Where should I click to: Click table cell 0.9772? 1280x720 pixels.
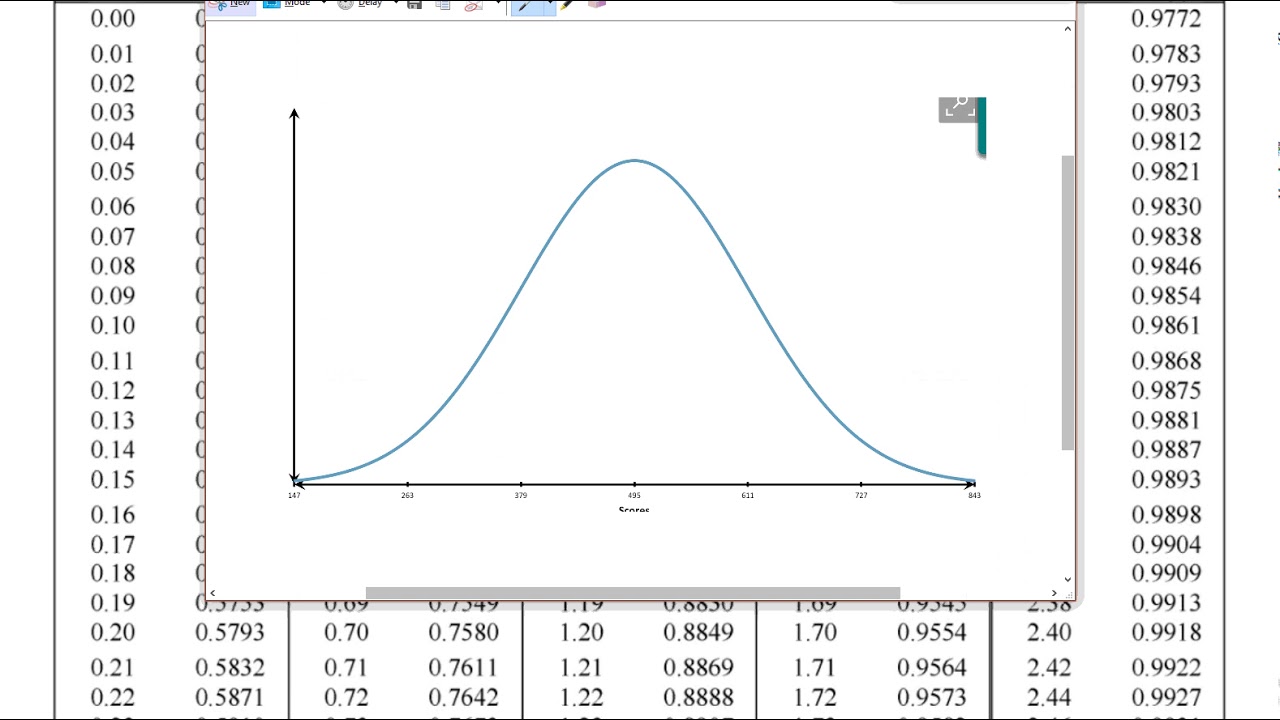point(1165,19)
